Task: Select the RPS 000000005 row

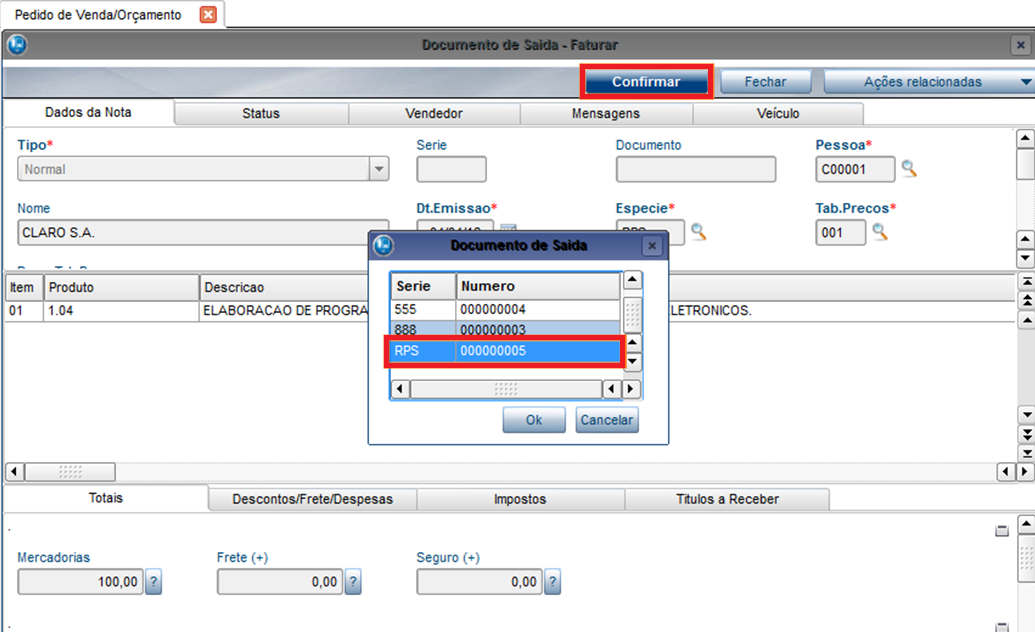Action: tap(505, 351)
